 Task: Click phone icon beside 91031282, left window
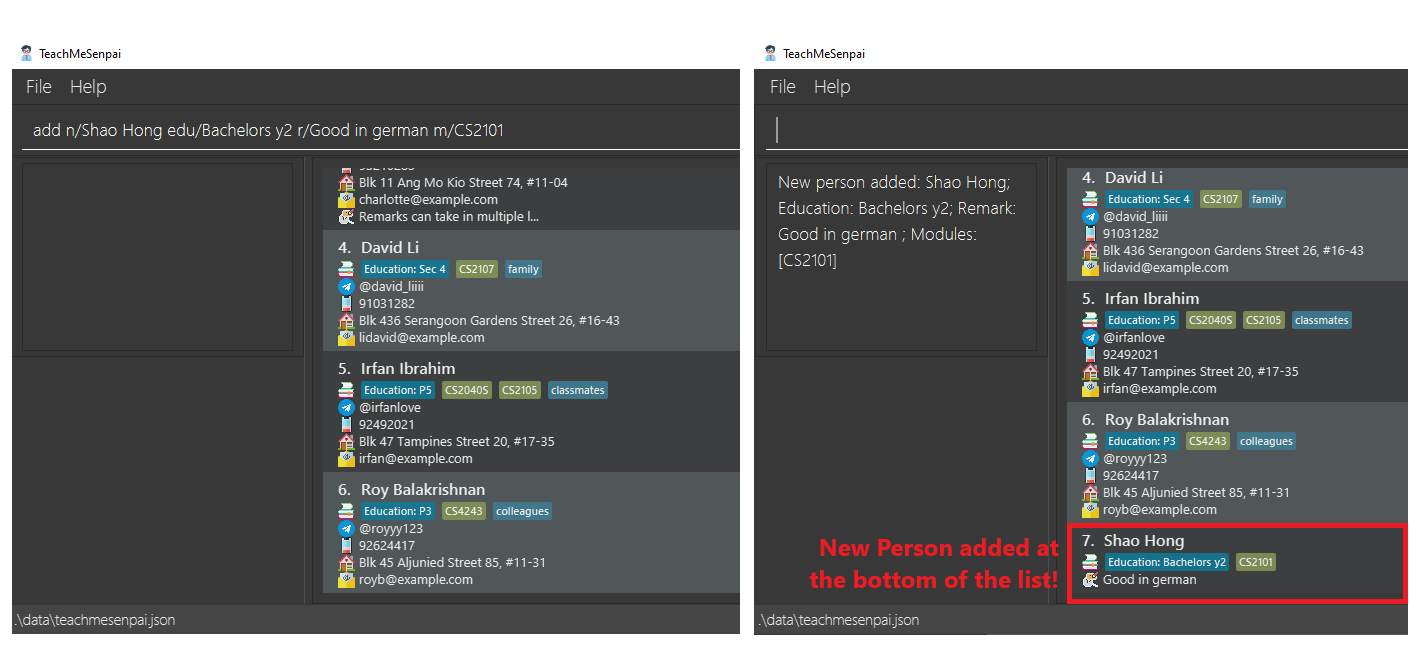pyautogui.click(x=346, y=303)
